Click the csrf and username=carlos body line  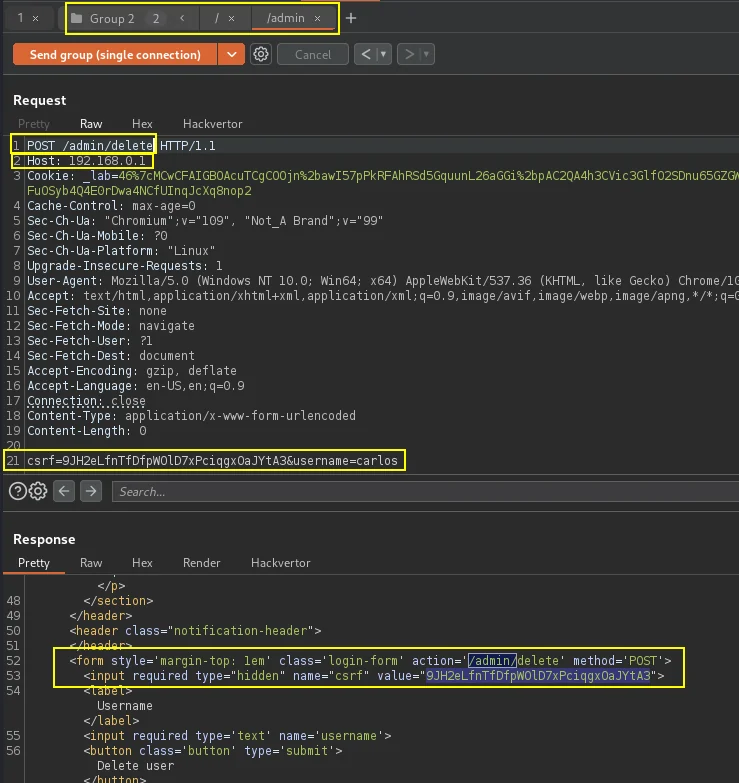tap(212, 460)
